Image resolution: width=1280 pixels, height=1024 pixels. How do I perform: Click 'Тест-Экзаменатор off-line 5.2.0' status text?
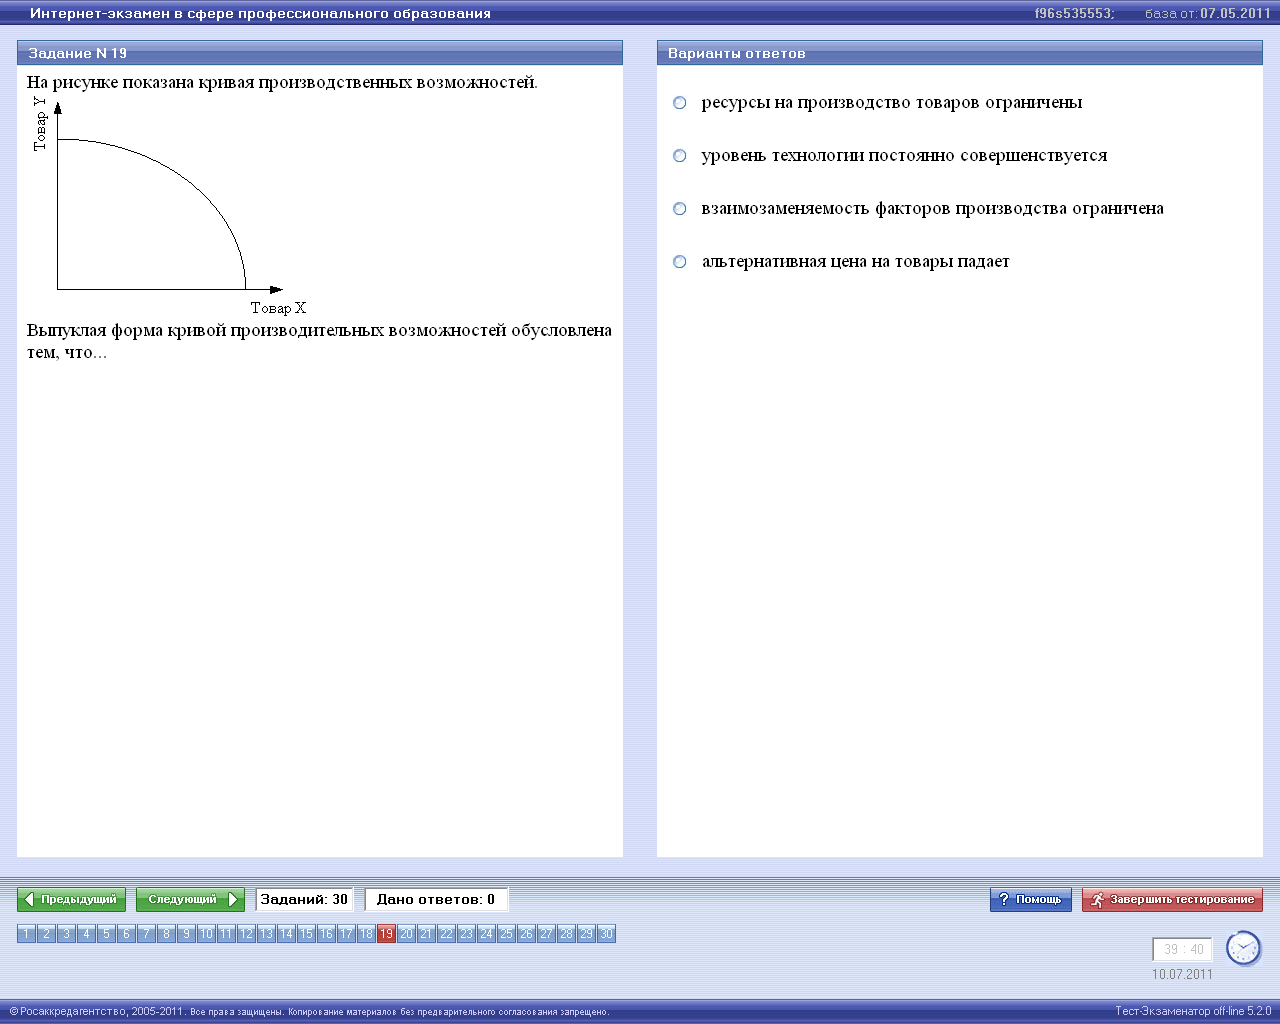[1193, 1011]
